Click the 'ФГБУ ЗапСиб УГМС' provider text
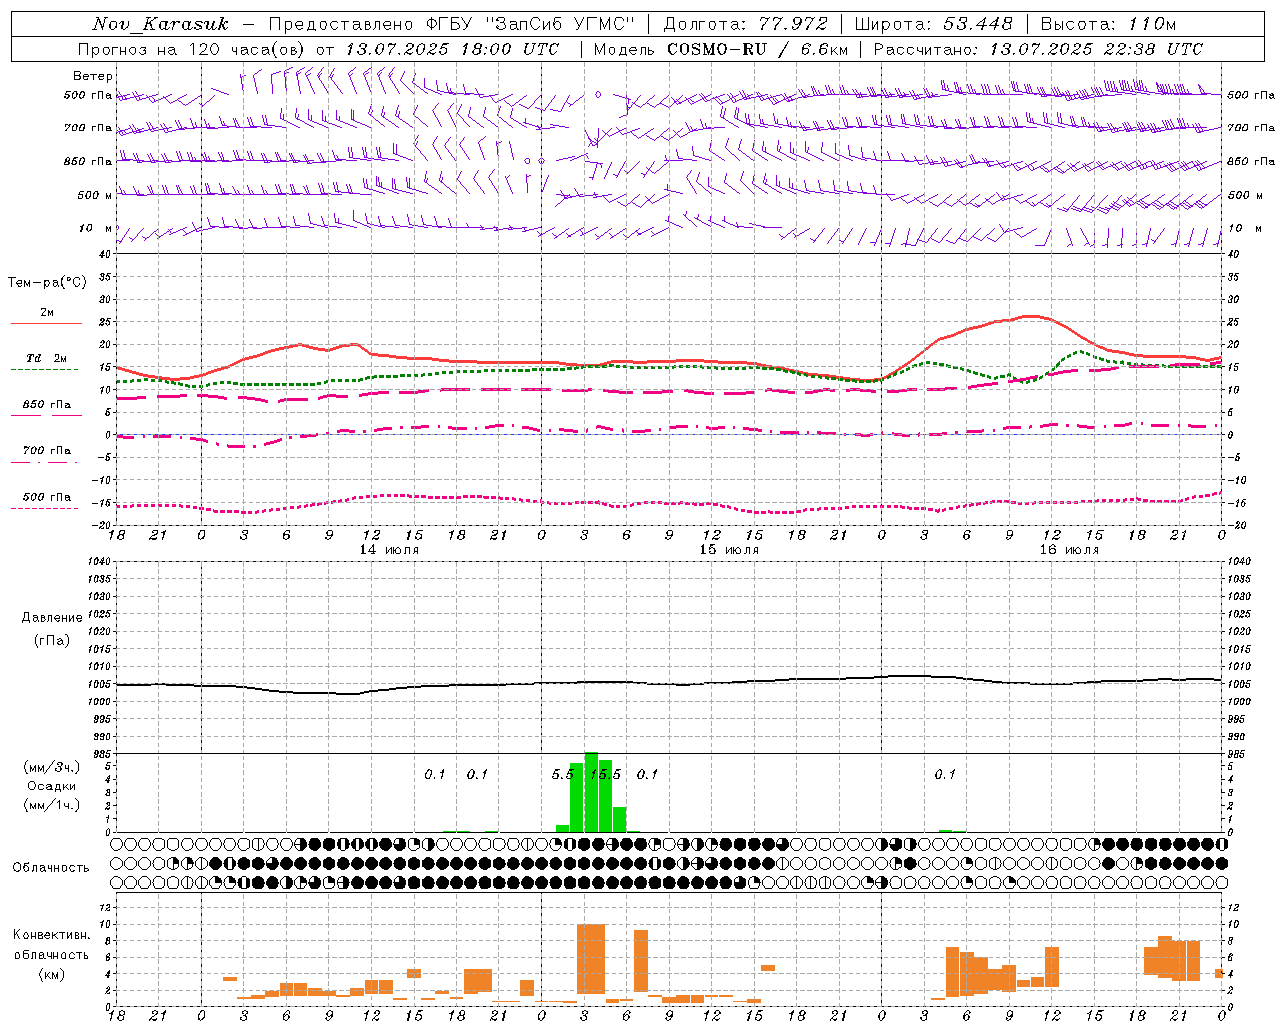Image resolution: width=1280 pixels, height=1024 pixels. (529, 24)
